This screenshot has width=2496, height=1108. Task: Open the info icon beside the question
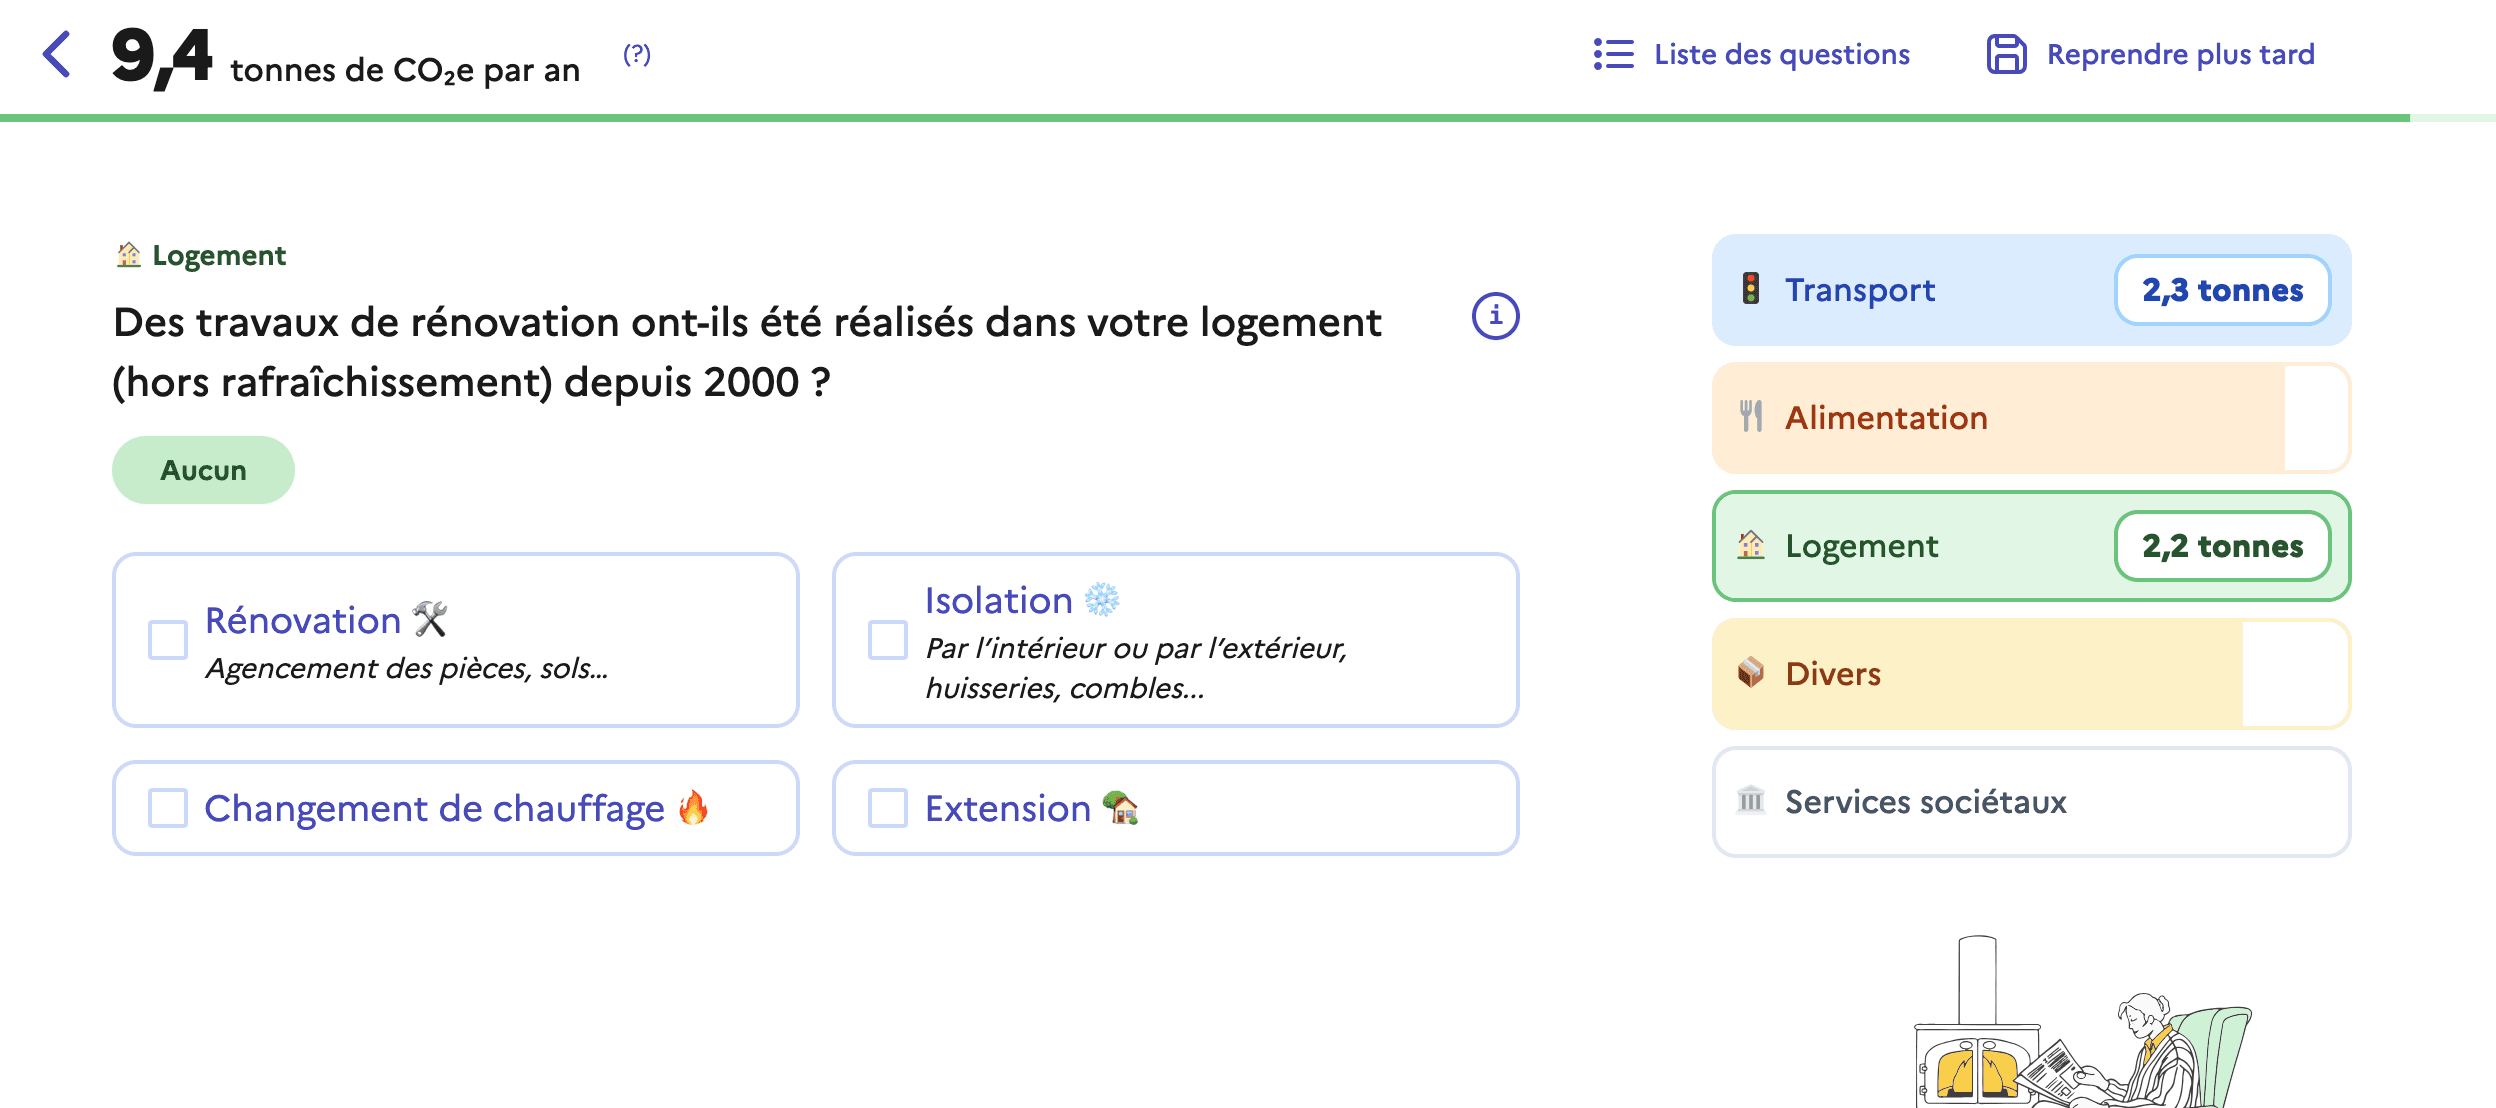pos(1495,316)
